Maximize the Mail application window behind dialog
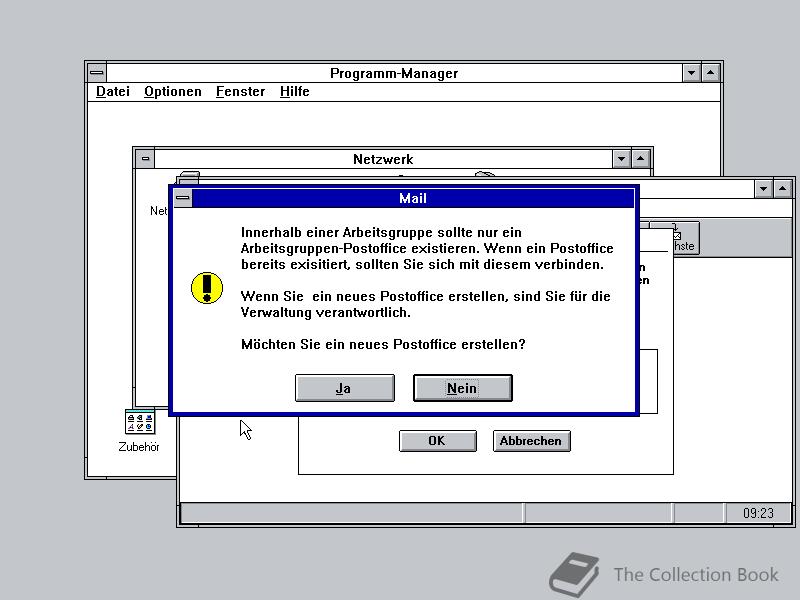 tap(783, 189)
